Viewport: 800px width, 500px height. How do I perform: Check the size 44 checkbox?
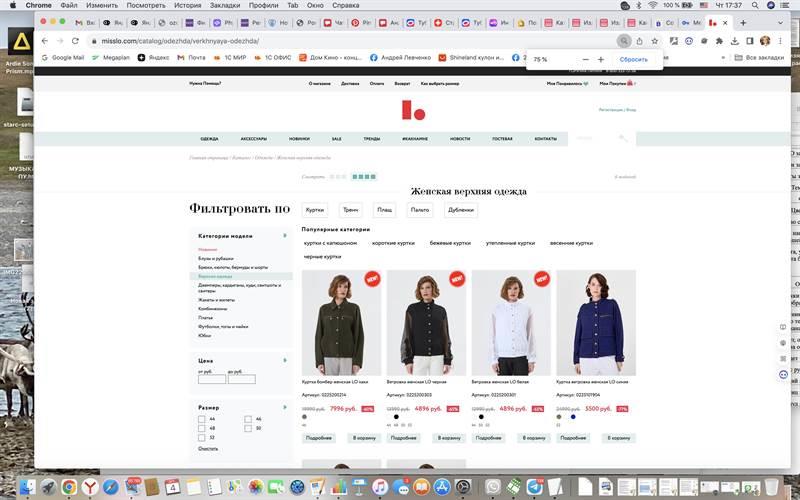tap(202, 419)
